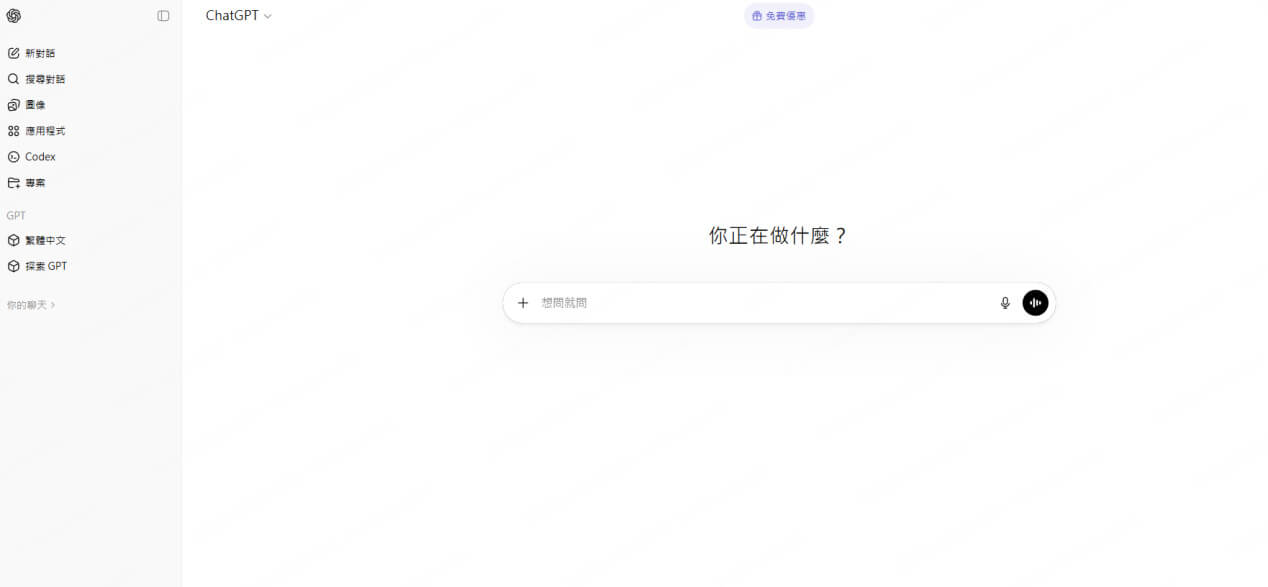
Task: Open the 專案 projects section
Action: [33, 182]
